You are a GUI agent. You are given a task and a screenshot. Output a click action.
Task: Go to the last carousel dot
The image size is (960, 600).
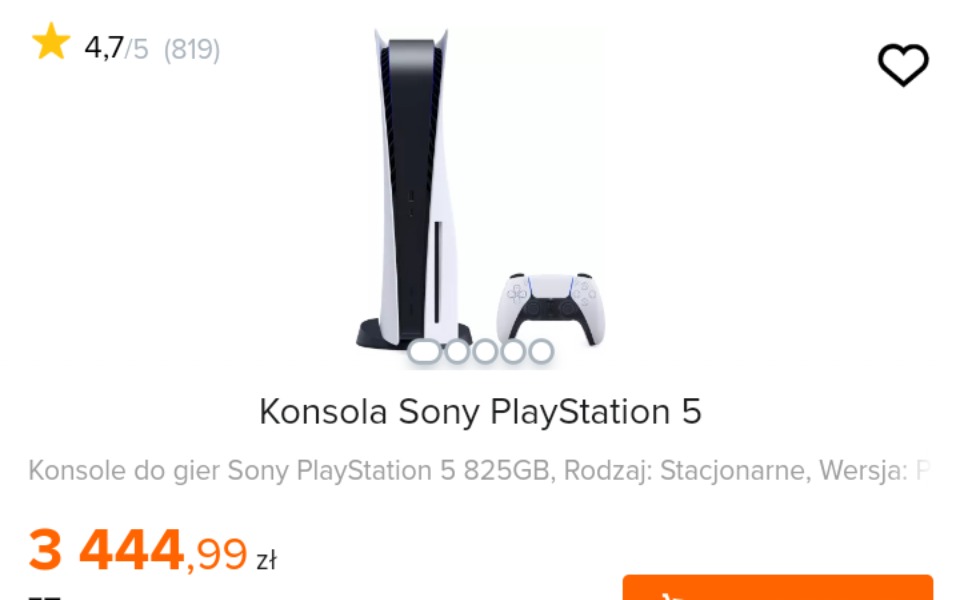(x=541, y=351)
